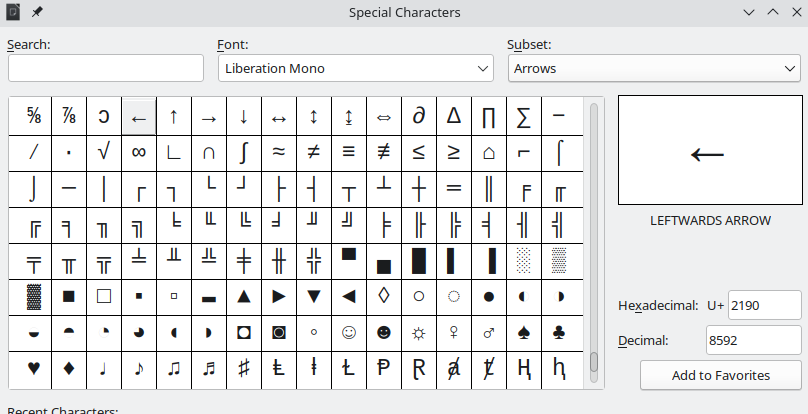Pick the female sign symbol

pyautogui.click(x=453, y=331)
